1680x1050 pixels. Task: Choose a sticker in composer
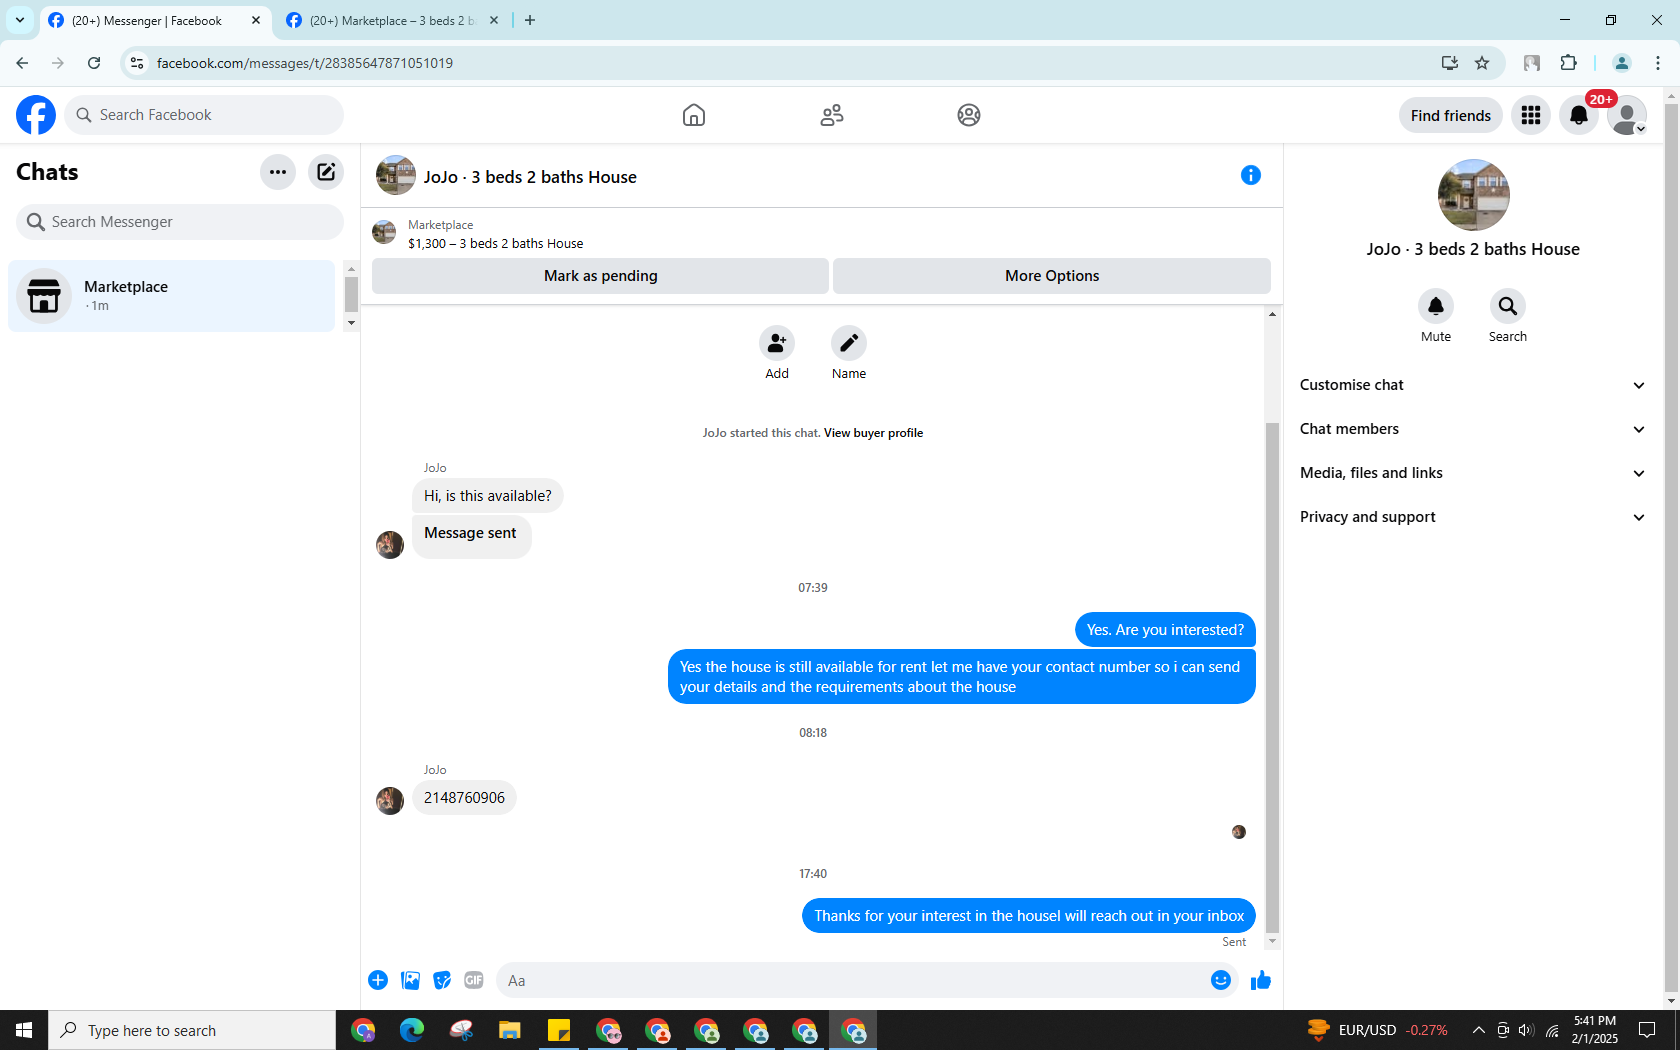442,980
